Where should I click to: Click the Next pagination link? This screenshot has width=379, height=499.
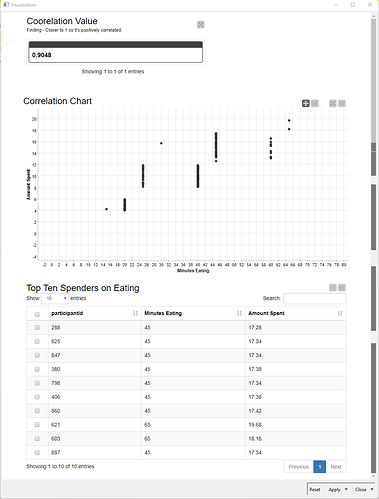point(336,467)
